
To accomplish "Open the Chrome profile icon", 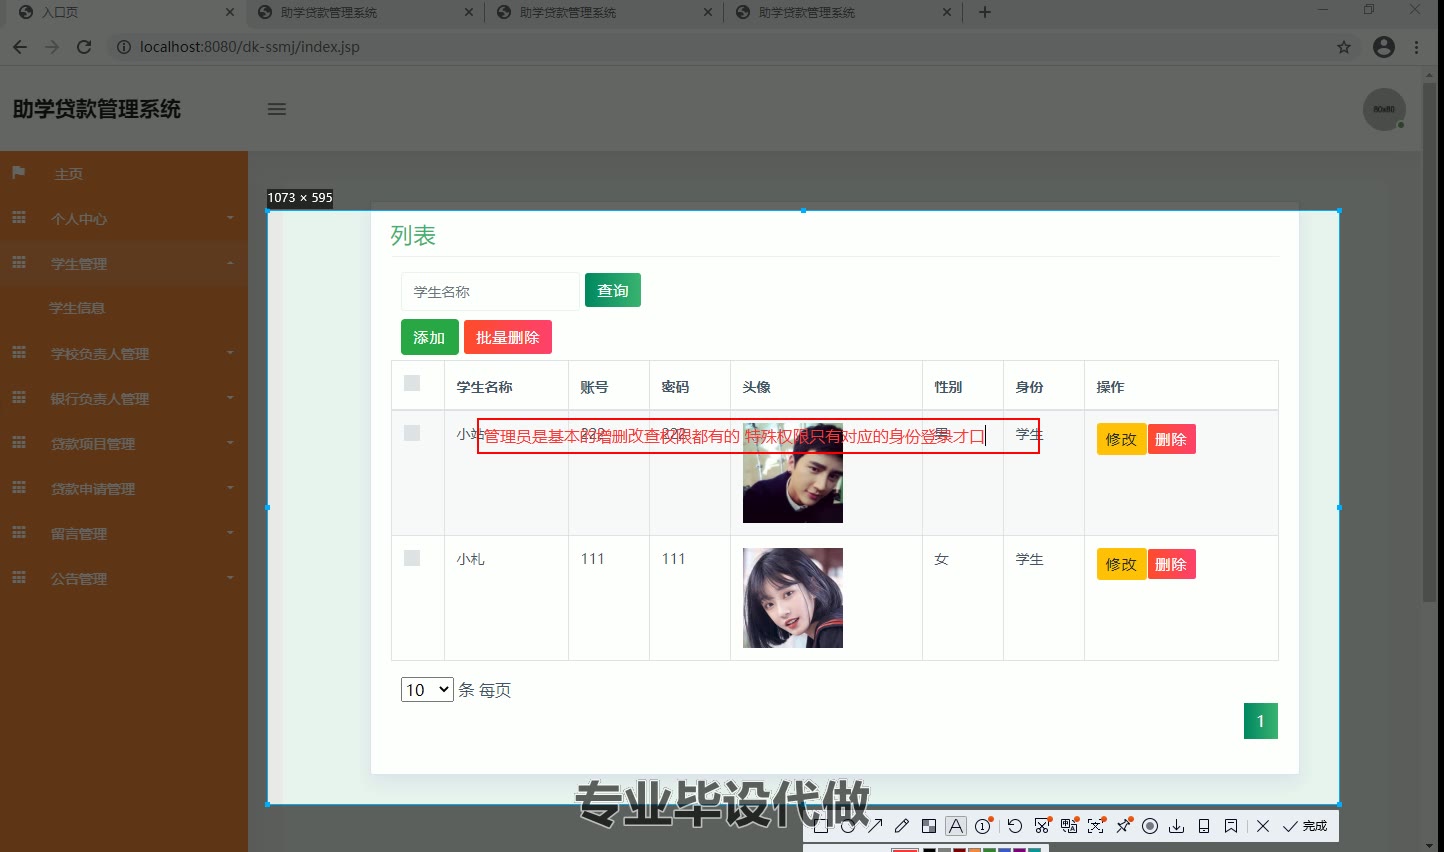I will click(x=1384, y=47).
